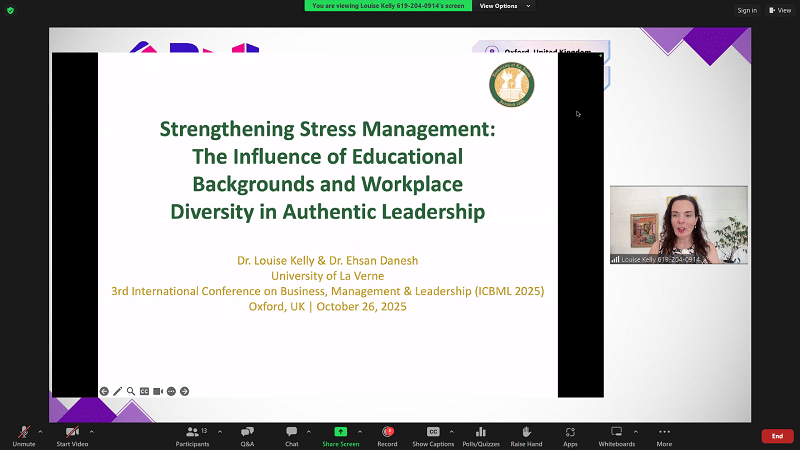Click the red End button

tap(777, 436)
